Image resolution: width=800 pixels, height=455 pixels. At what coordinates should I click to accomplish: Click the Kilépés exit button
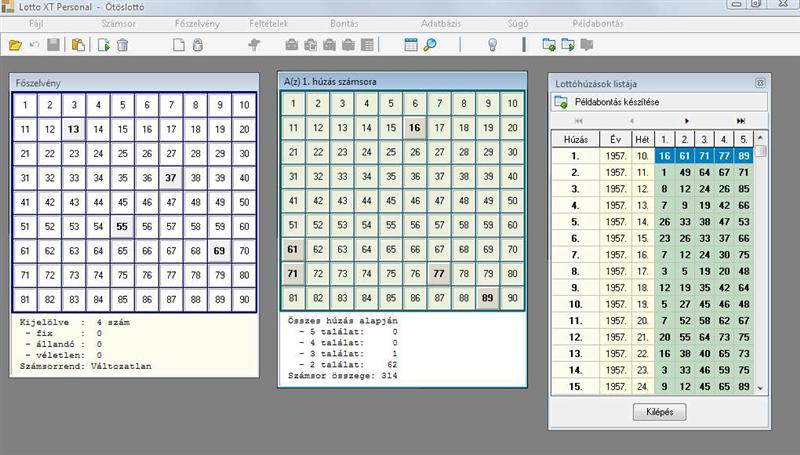(659, 412)
